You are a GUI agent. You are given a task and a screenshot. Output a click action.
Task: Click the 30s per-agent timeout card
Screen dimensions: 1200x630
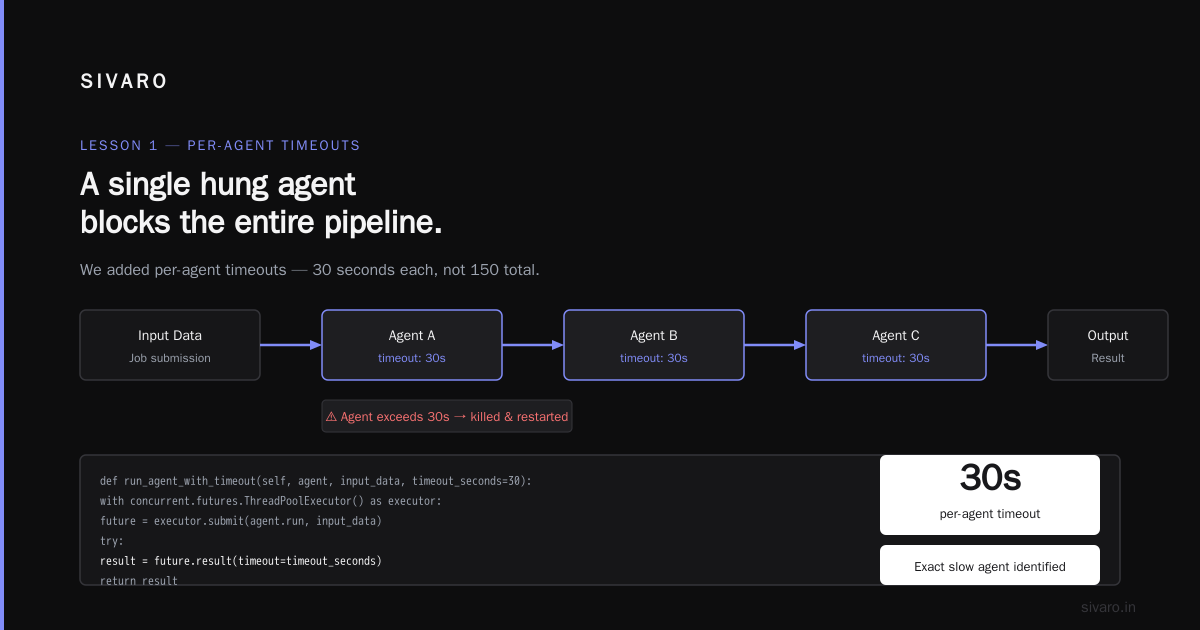point(990,495)
